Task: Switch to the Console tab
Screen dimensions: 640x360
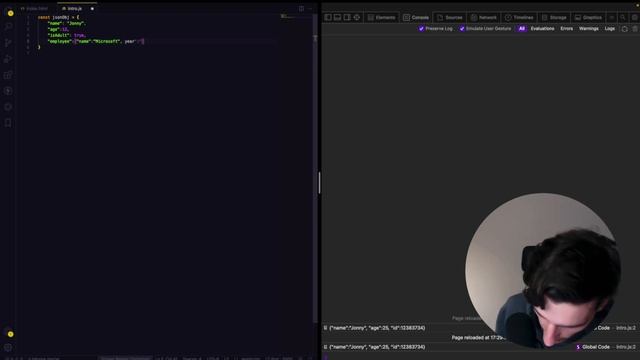Action: point(416,18)
